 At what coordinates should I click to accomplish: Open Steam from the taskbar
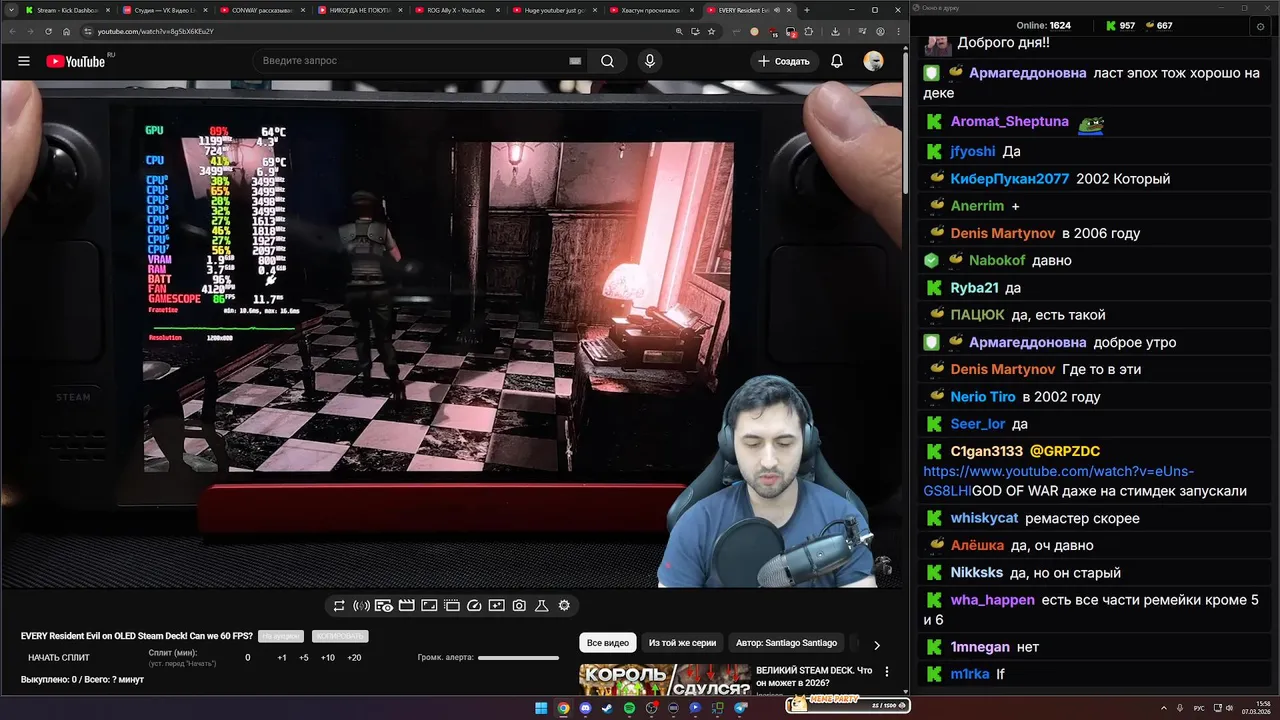(607, 708)
